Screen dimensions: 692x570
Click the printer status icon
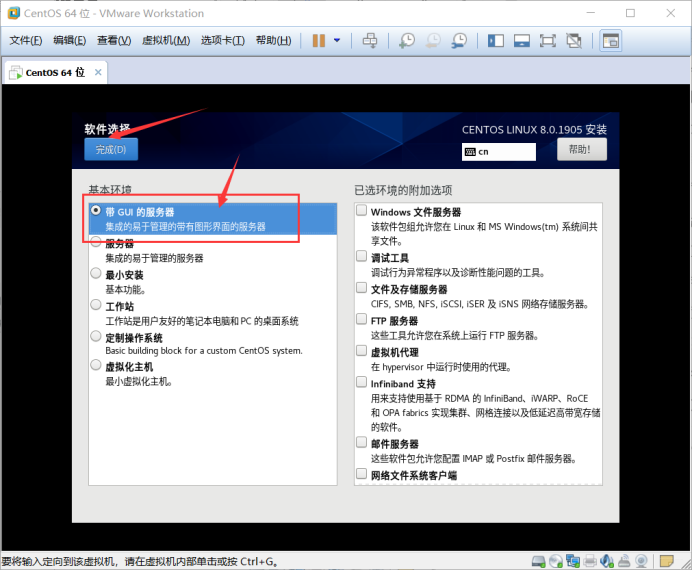(x=590, y=561)
